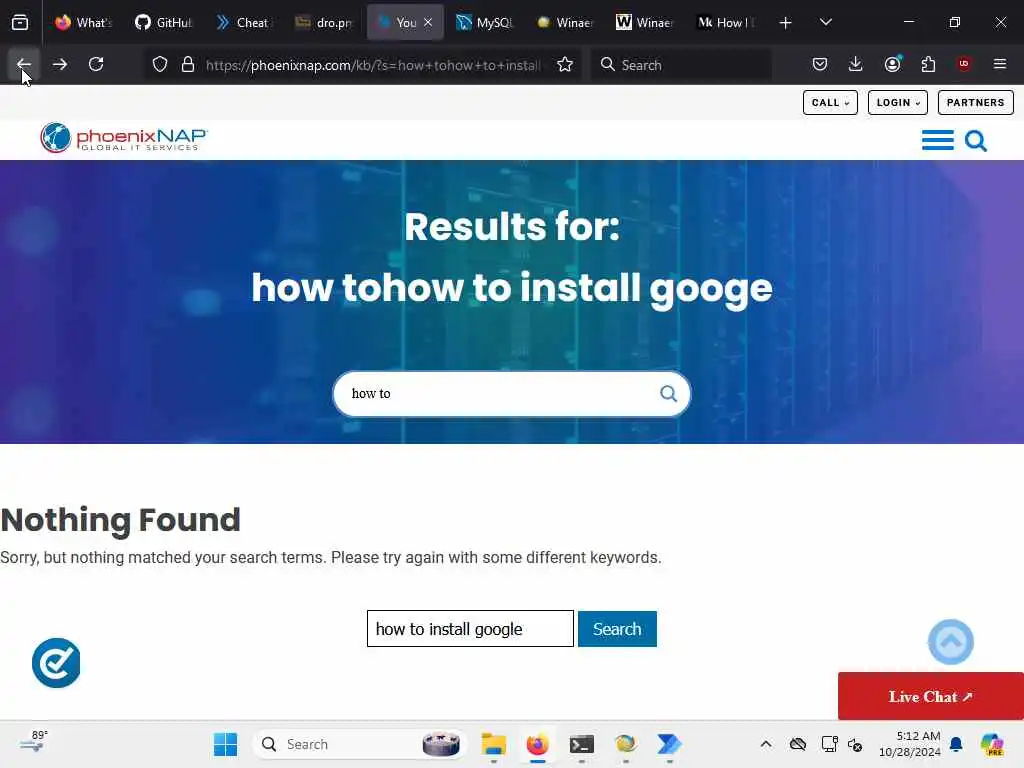Bookmark this page with the star
Viewport: 1024px width, 768px height.
pos(565,64)
